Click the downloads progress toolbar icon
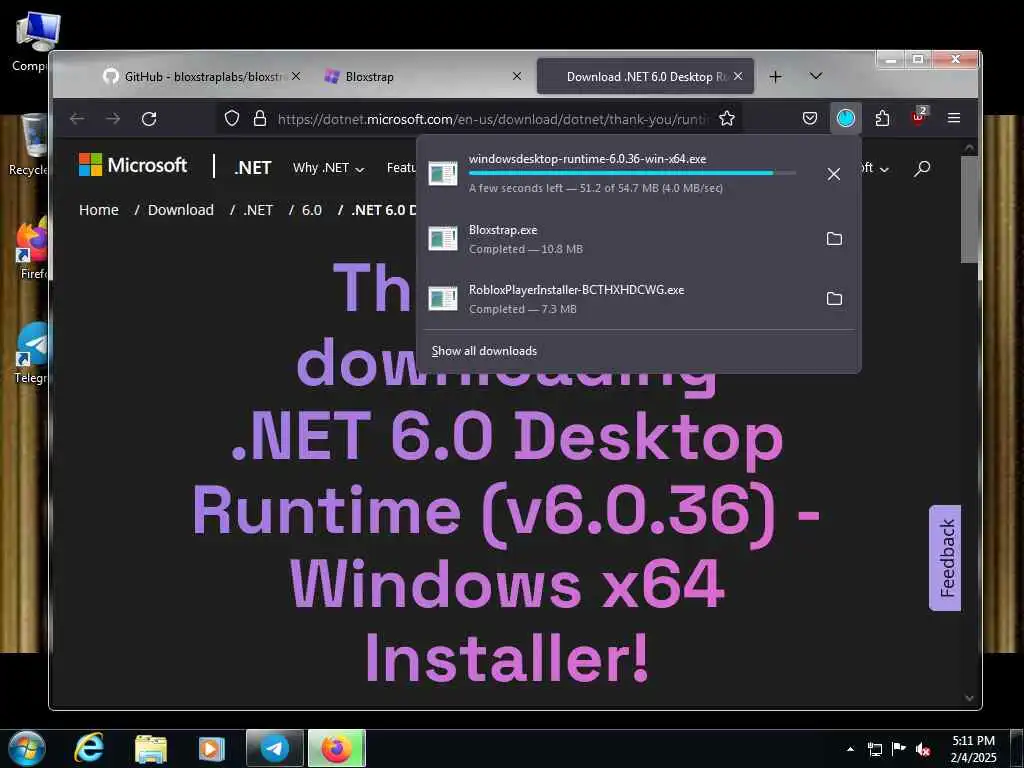This screenshot has width=1024, height=768. click(846, 118)
